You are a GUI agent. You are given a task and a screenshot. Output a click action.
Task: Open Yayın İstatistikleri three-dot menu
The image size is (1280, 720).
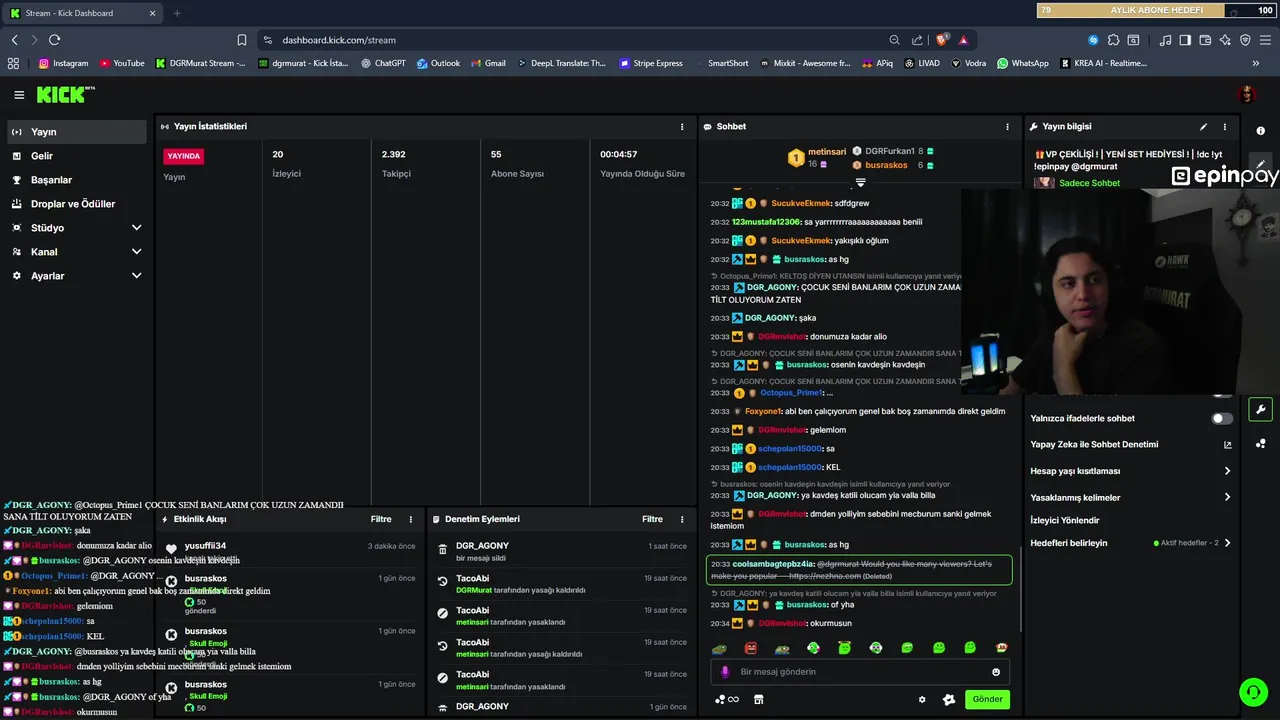pos(682,127)
